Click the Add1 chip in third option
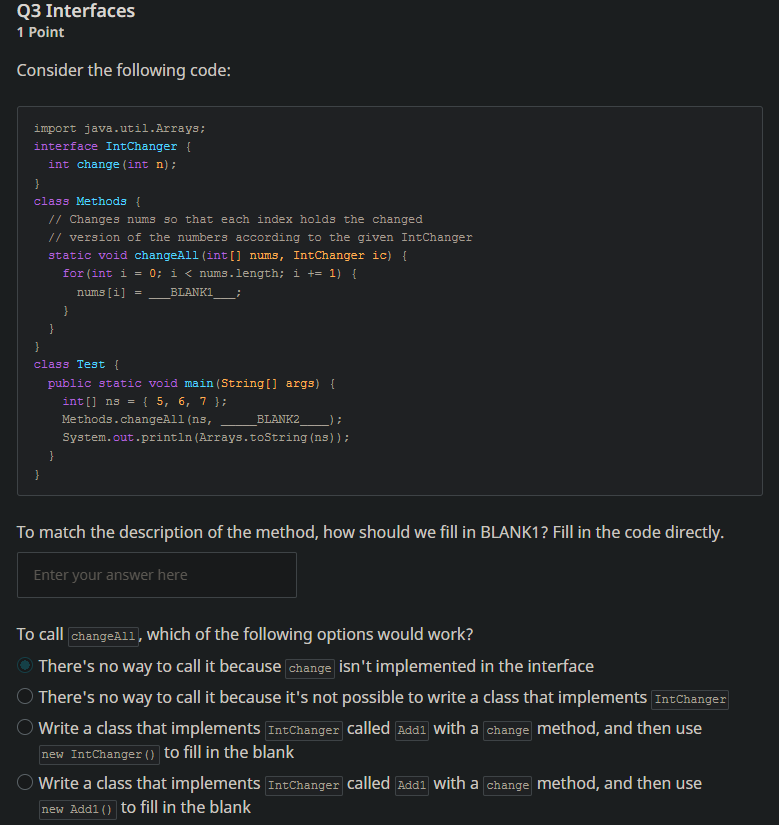 [411, 730]
